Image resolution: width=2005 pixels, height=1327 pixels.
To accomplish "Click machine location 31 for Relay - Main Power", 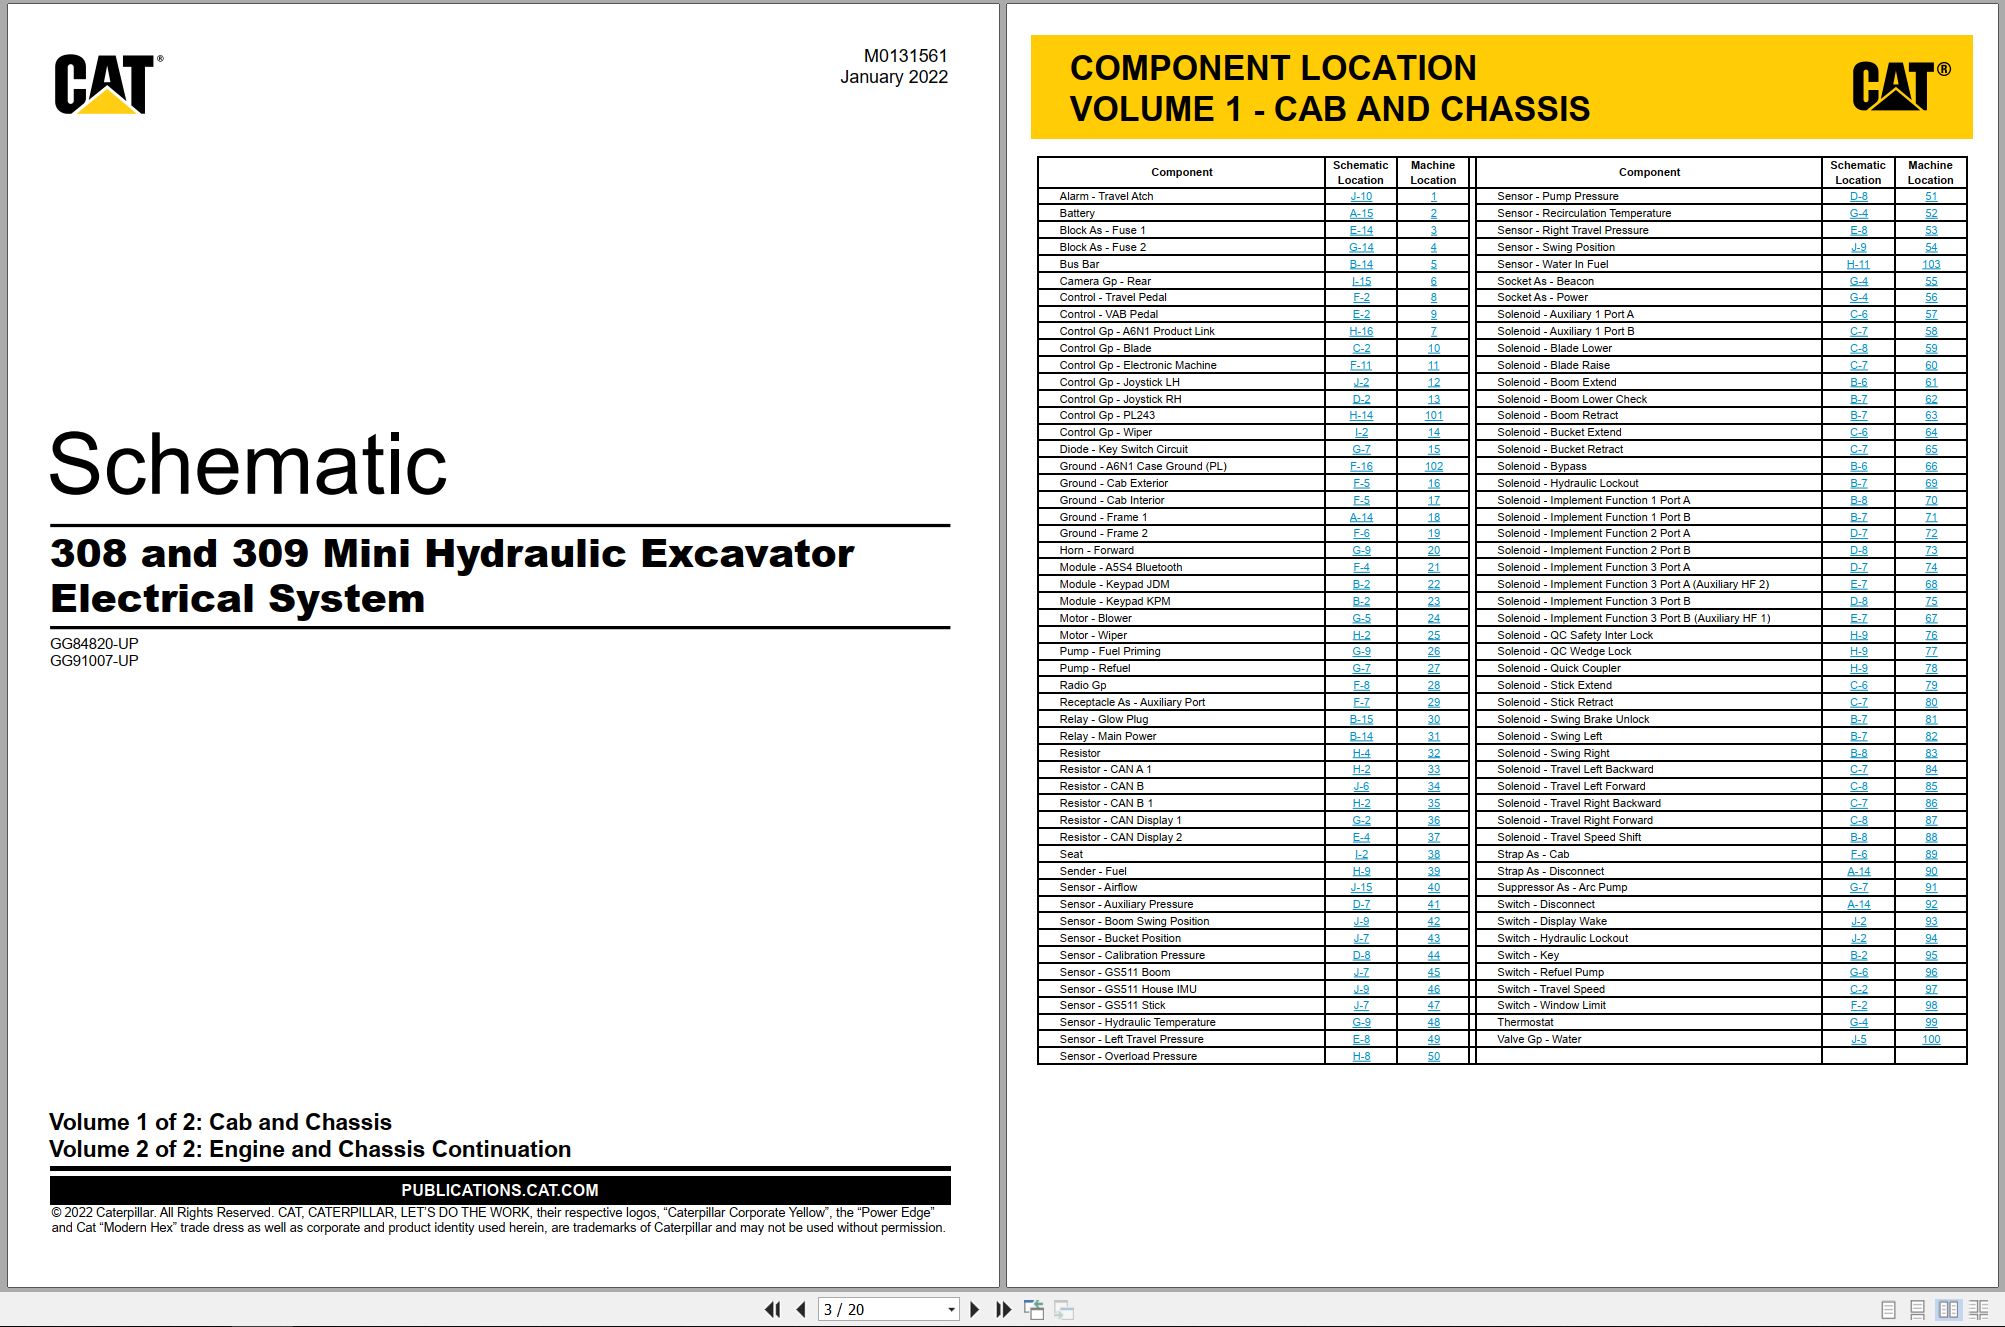I will point(1433,736).
